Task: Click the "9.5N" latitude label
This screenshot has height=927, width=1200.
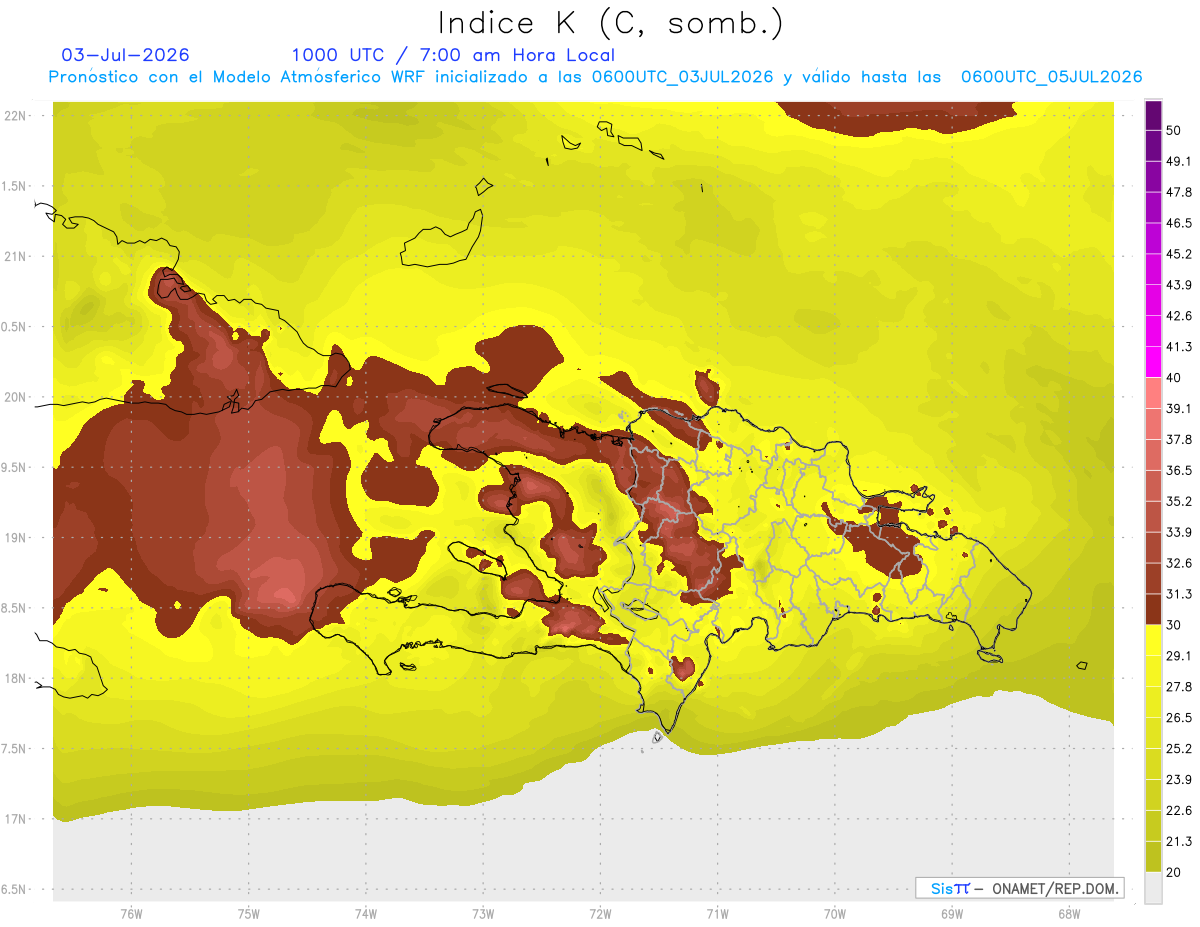Action: (x=15, y=468)
